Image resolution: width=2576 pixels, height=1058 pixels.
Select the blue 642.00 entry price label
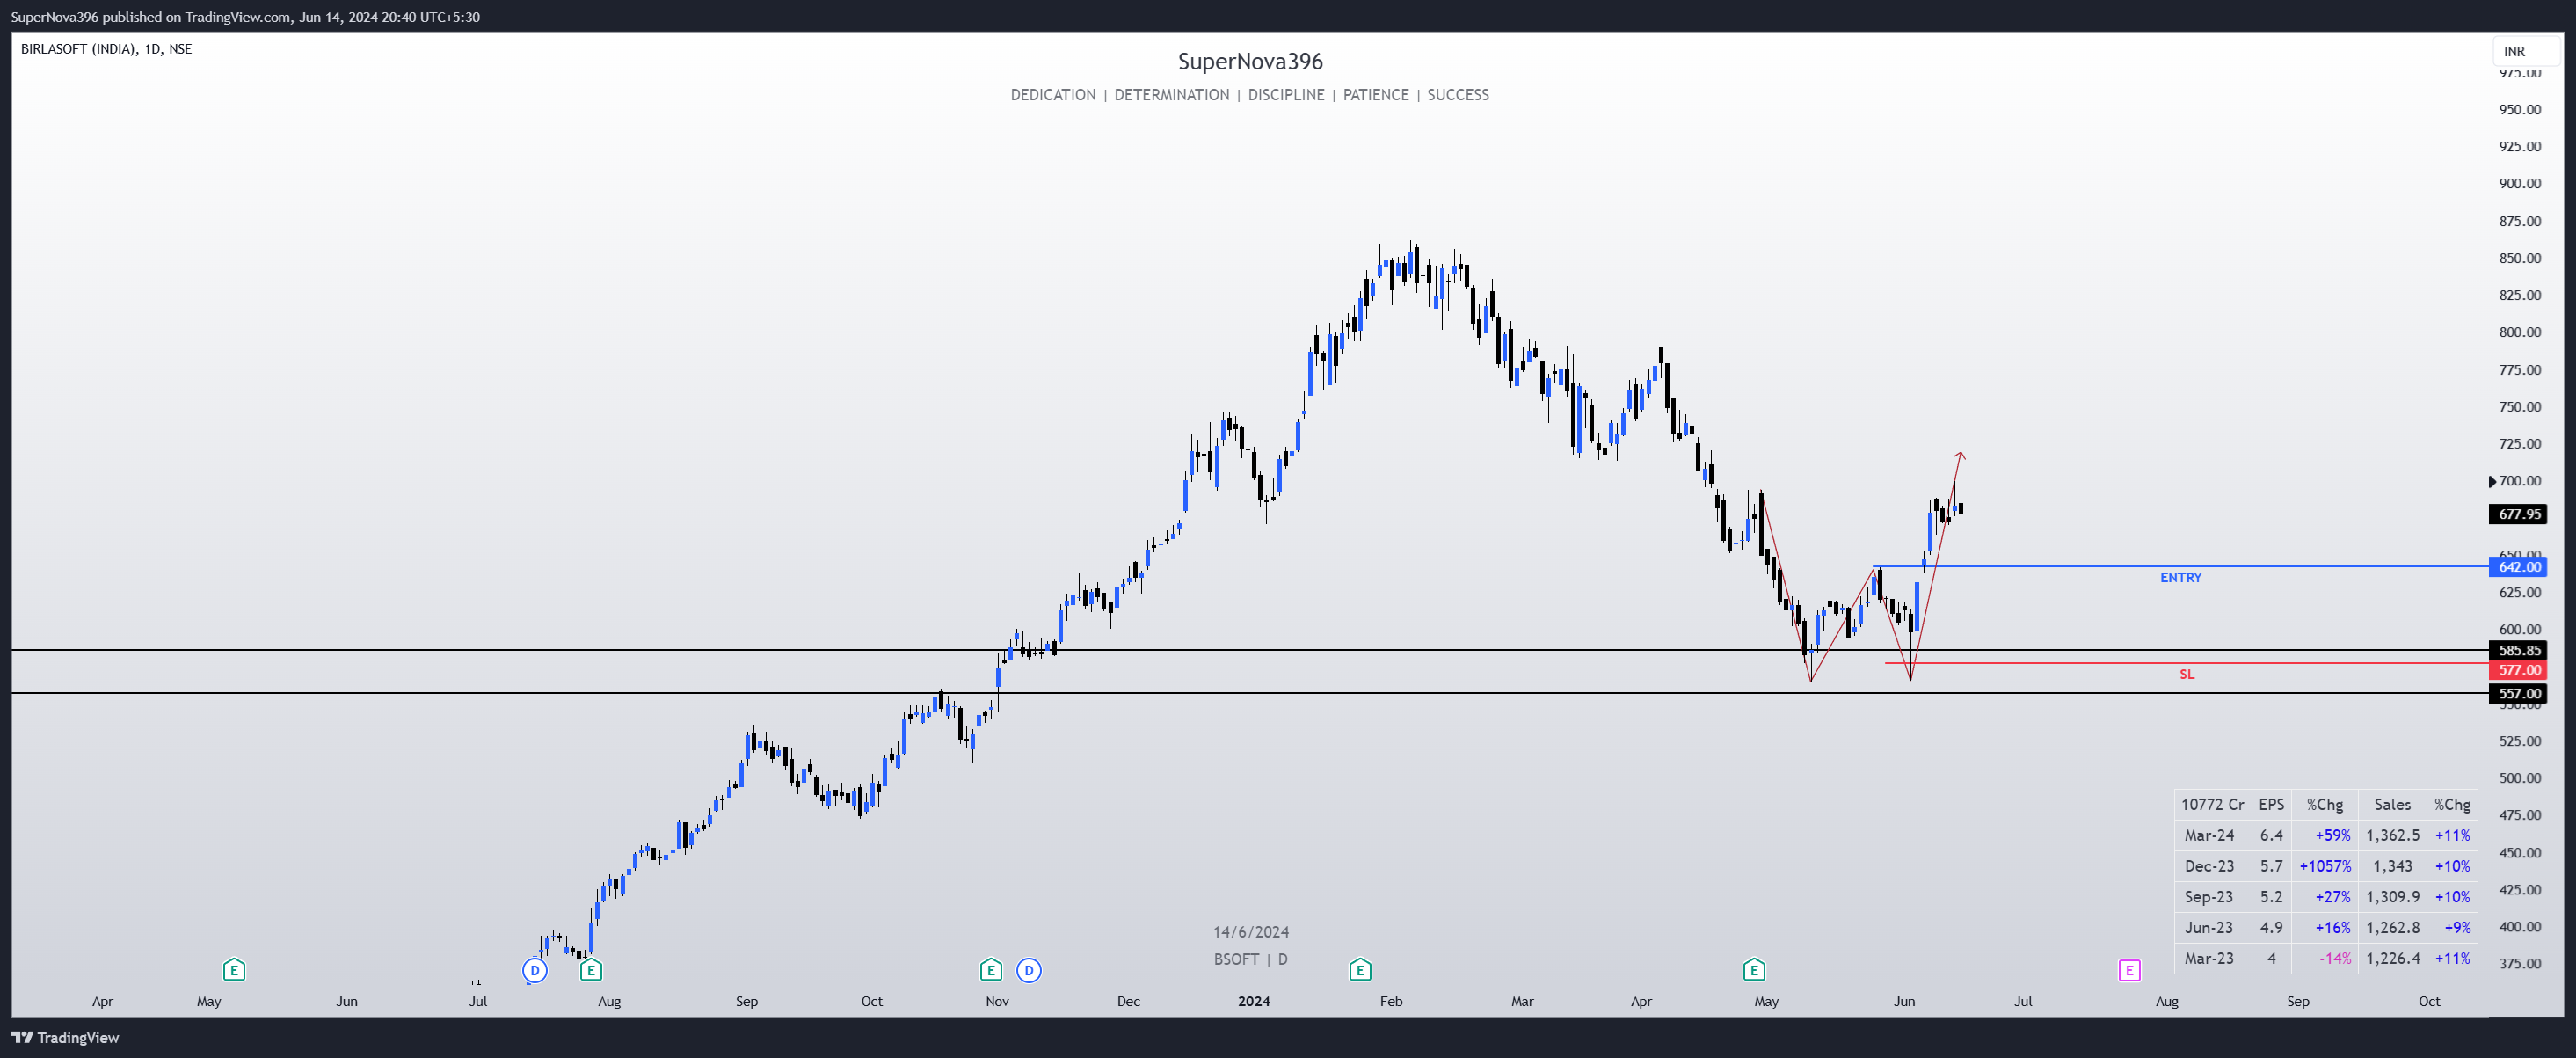tap(2518, 567)
